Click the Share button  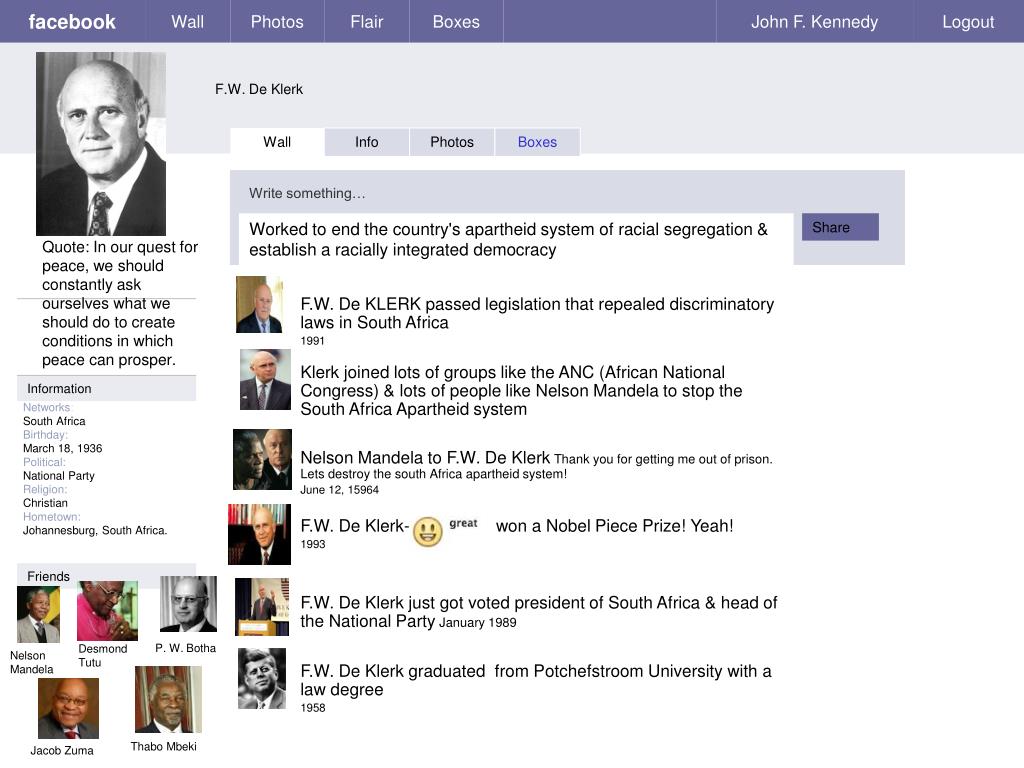pyautogui.click(x=840, y=227)
